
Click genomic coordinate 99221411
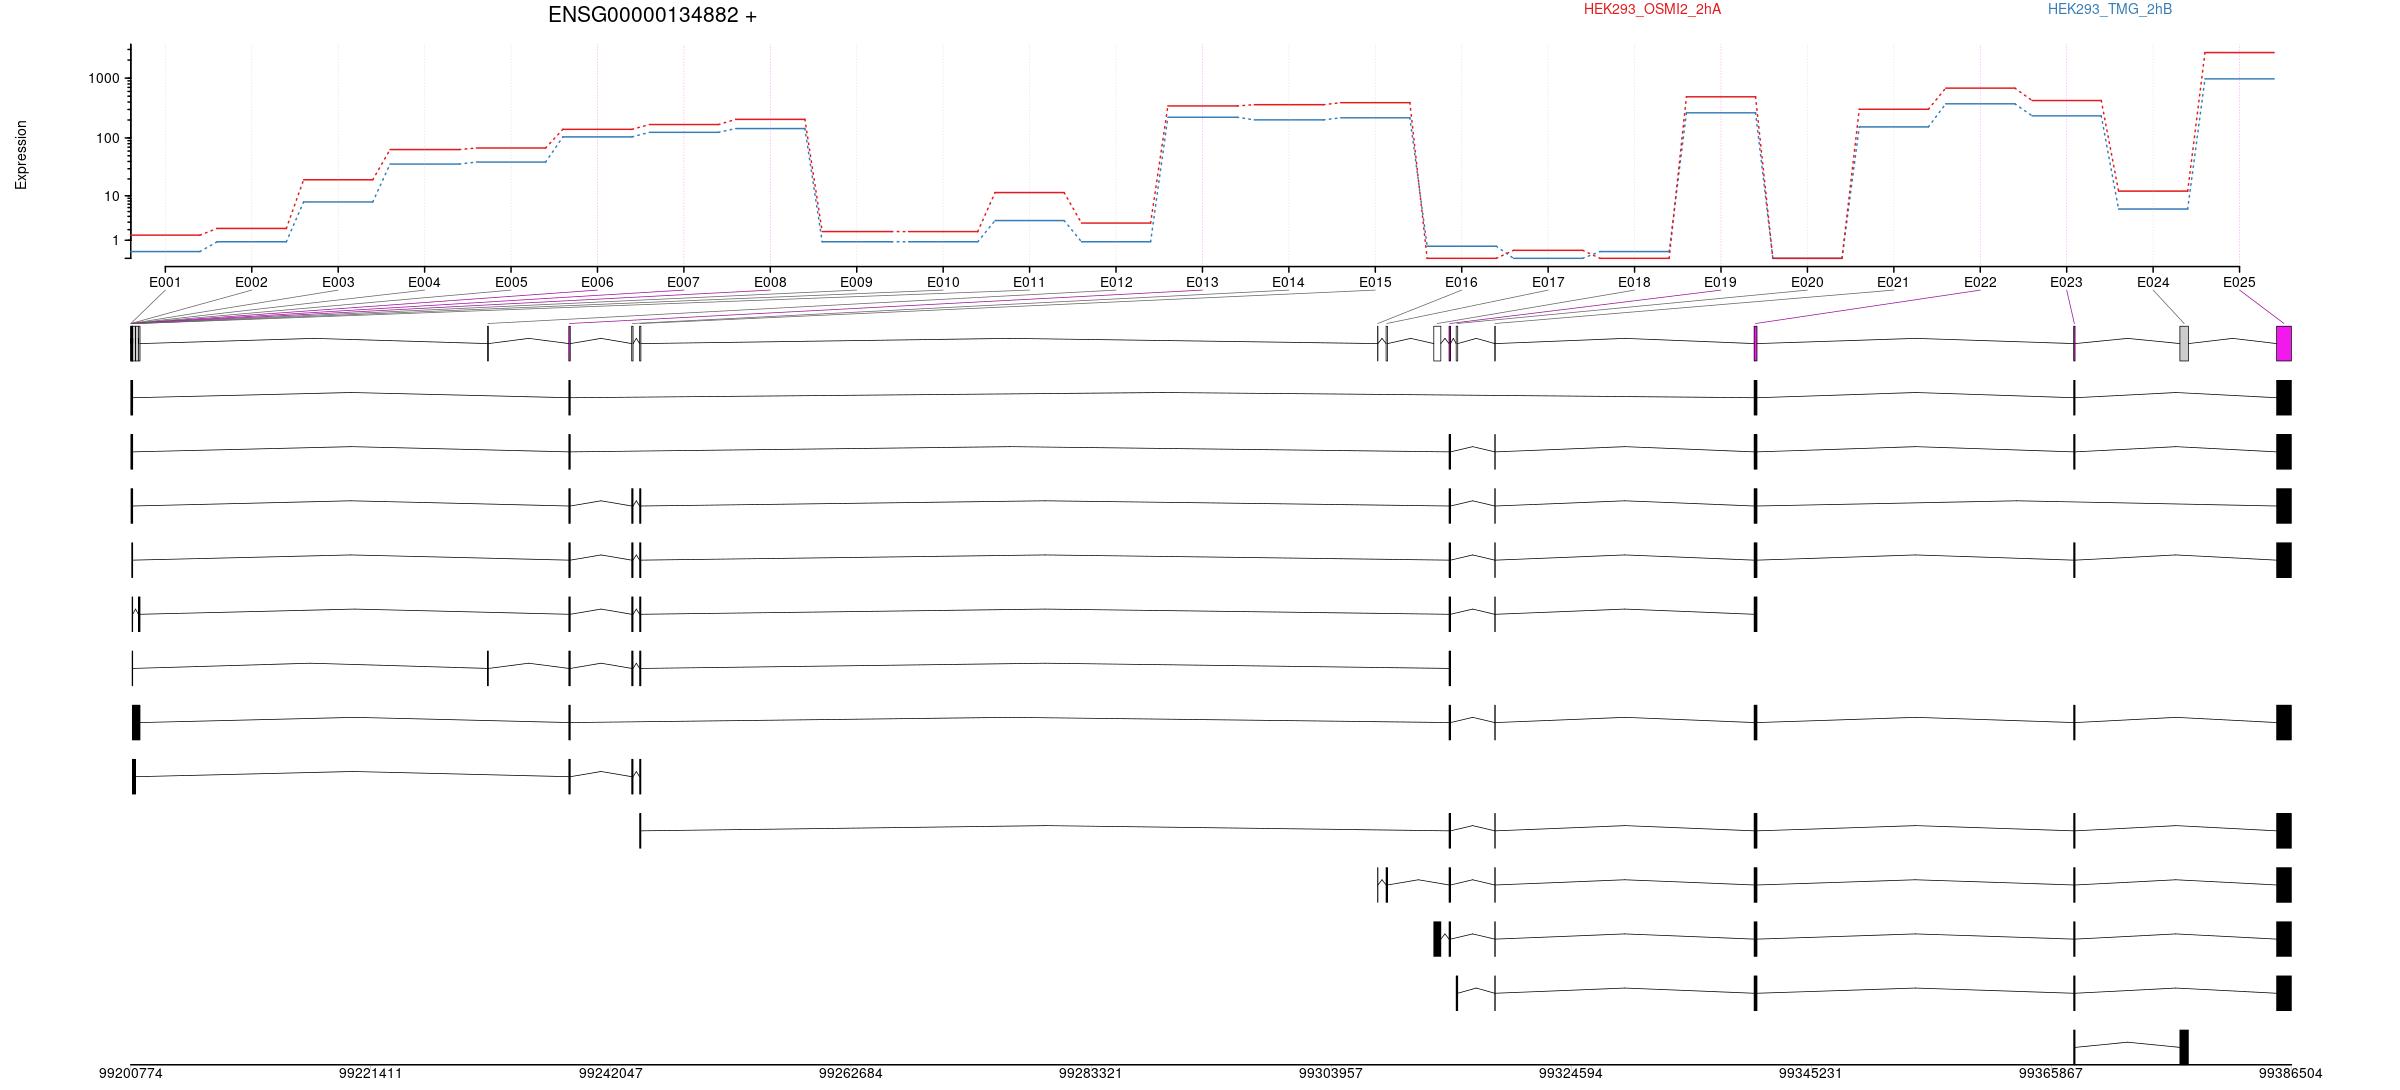(371, 1073)
